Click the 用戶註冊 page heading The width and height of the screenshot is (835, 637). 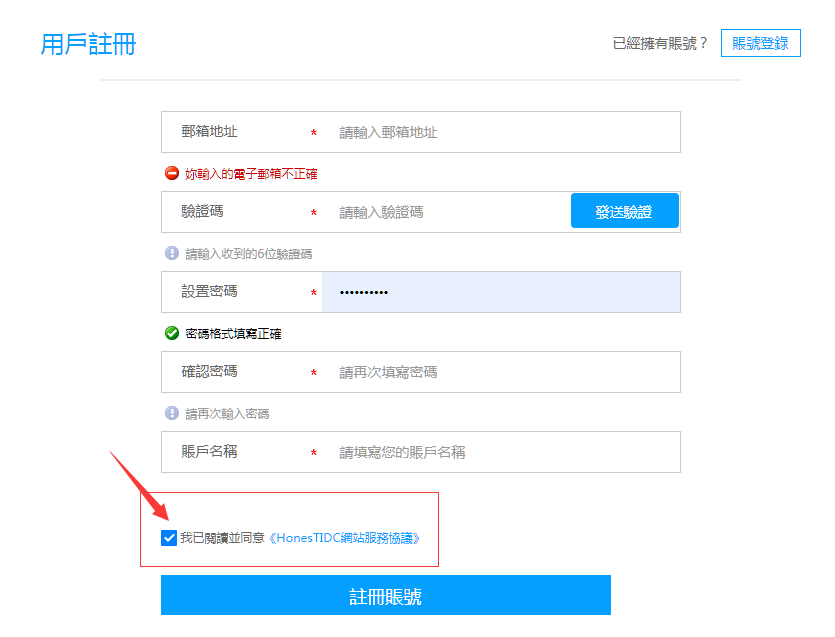pos(88,44)
